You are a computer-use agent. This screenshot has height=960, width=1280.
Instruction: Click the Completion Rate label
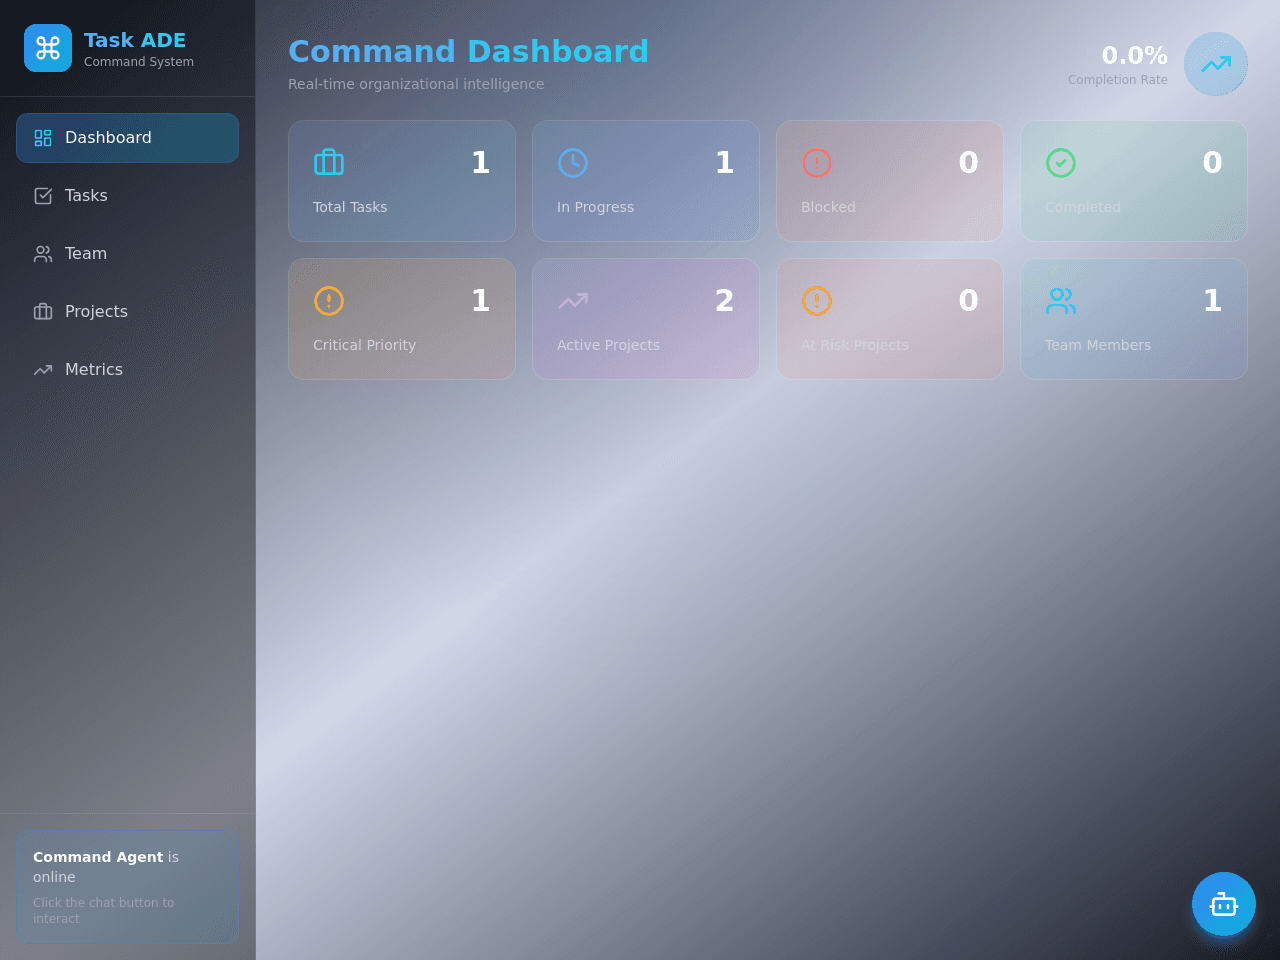click(x=1117, y=80)
